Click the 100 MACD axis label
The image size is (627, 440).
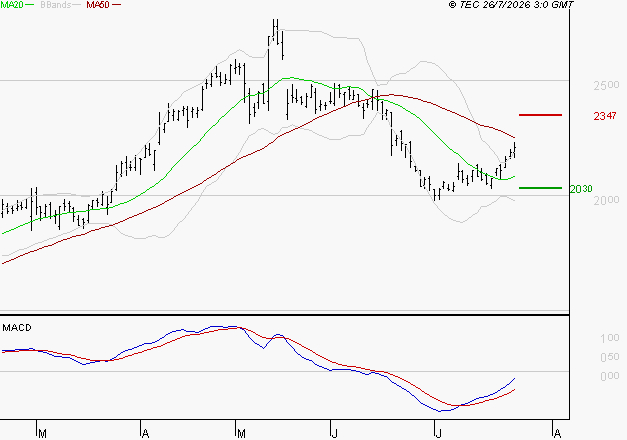[x=610, y=338]
